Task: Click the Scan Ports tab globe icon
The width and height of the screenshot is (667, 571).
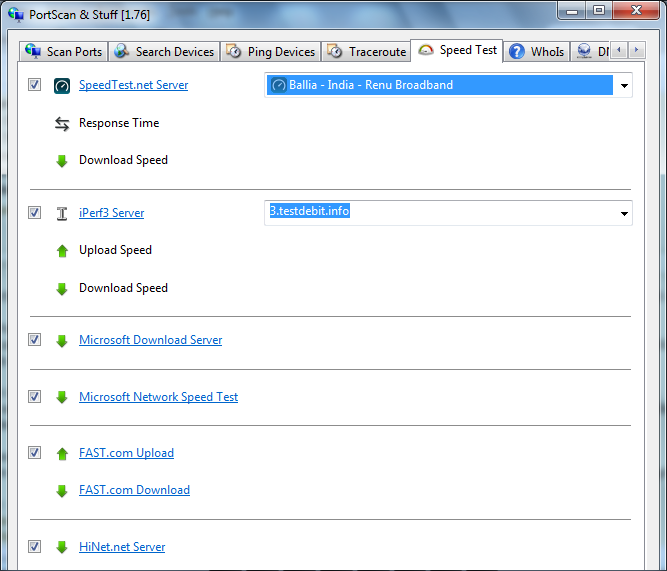Action: 33,51
